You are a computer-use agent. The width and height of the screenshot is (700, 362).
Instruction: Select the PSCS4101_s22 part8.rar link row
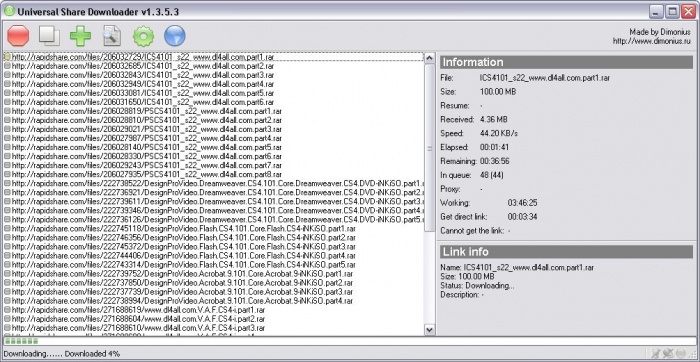coord(213,174)
